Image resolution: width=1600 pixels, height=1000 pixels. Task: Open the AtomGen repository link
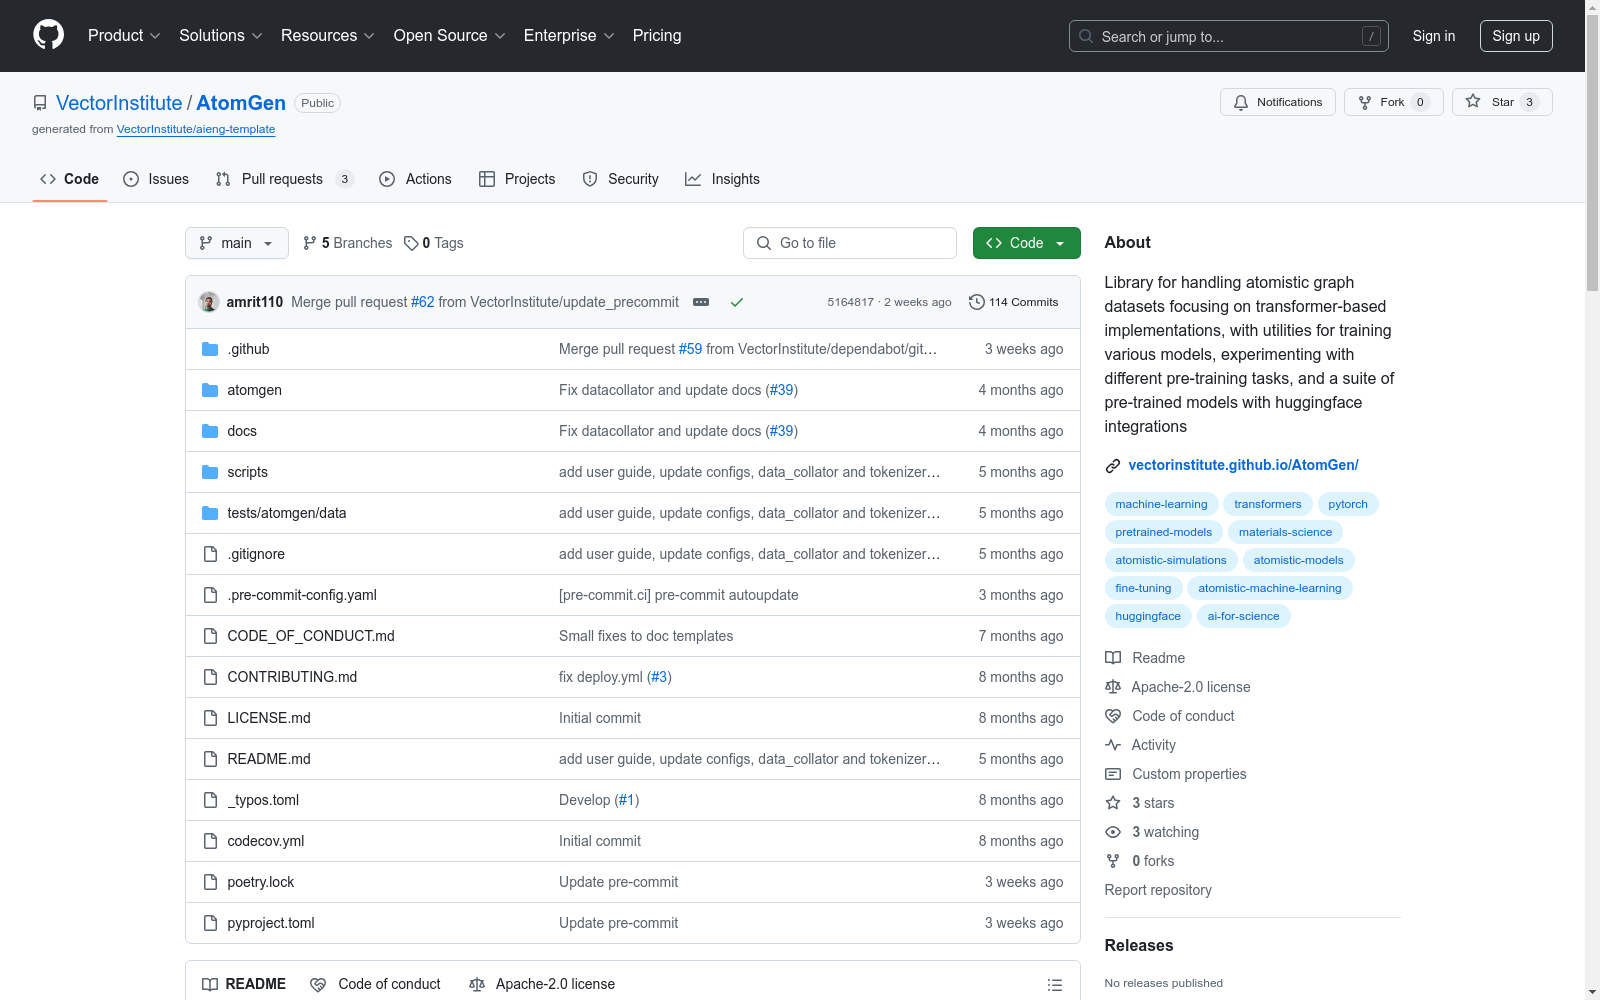coord(241,103)
